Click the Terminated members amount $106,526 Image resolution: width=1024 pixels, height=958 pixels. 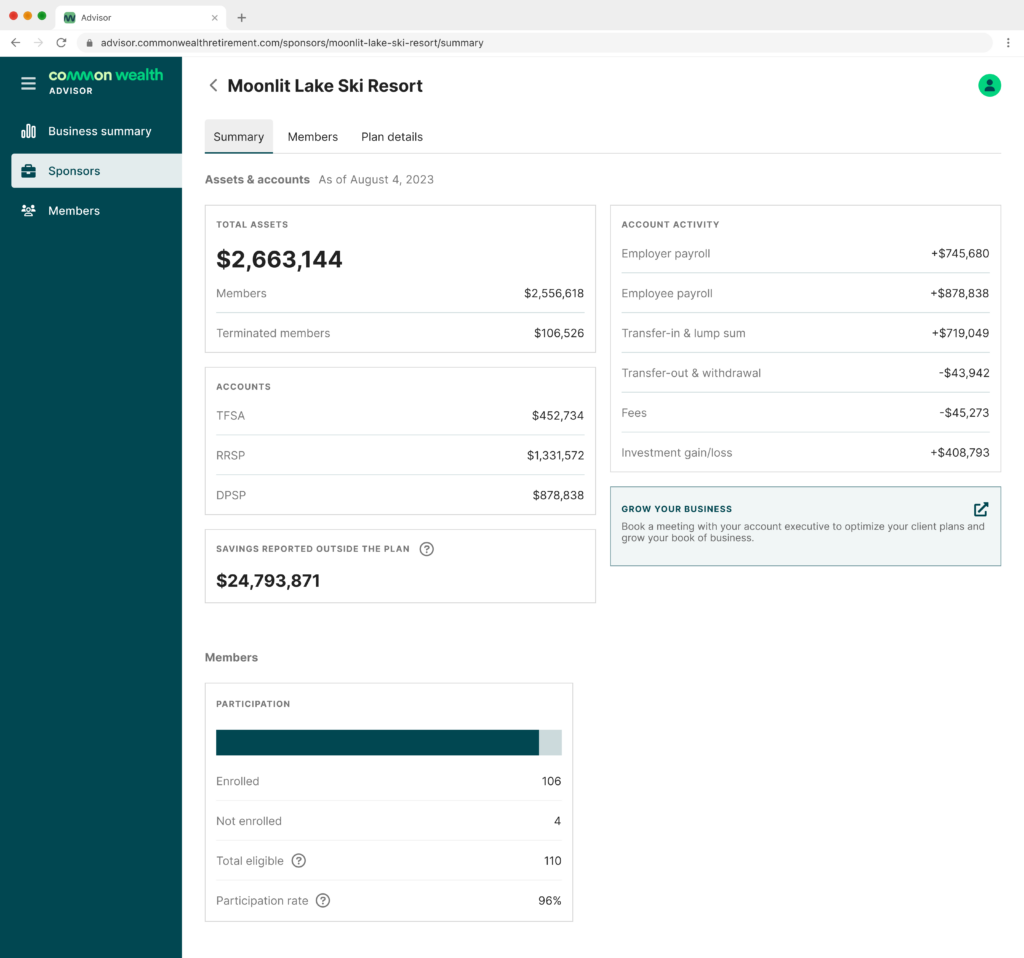559,333
